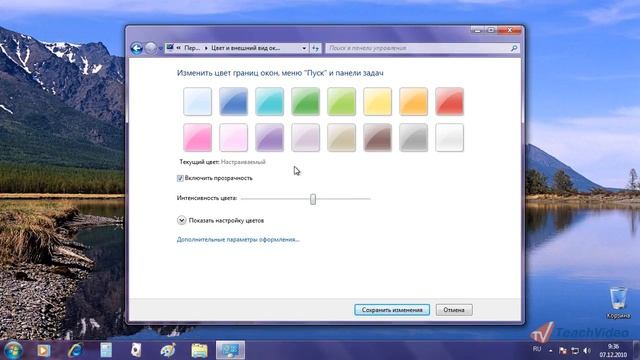Open the Solitaire card game taskbar icon
This screenshot has height=360, width=640.
pyautogui.click(x=136, y=350)
